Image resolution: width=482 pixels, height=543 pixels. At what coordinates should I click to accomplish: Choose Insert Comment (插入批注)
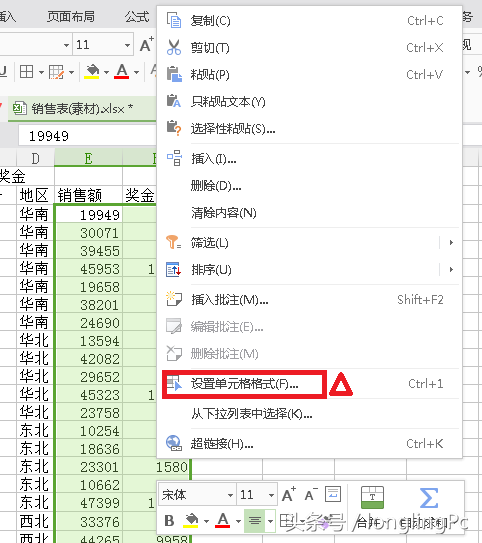[310, 300]
